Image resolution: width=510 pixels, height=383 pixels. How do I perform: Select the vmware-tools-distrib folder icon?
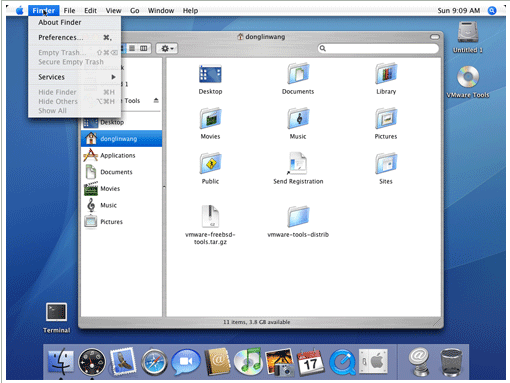[298, 217]
